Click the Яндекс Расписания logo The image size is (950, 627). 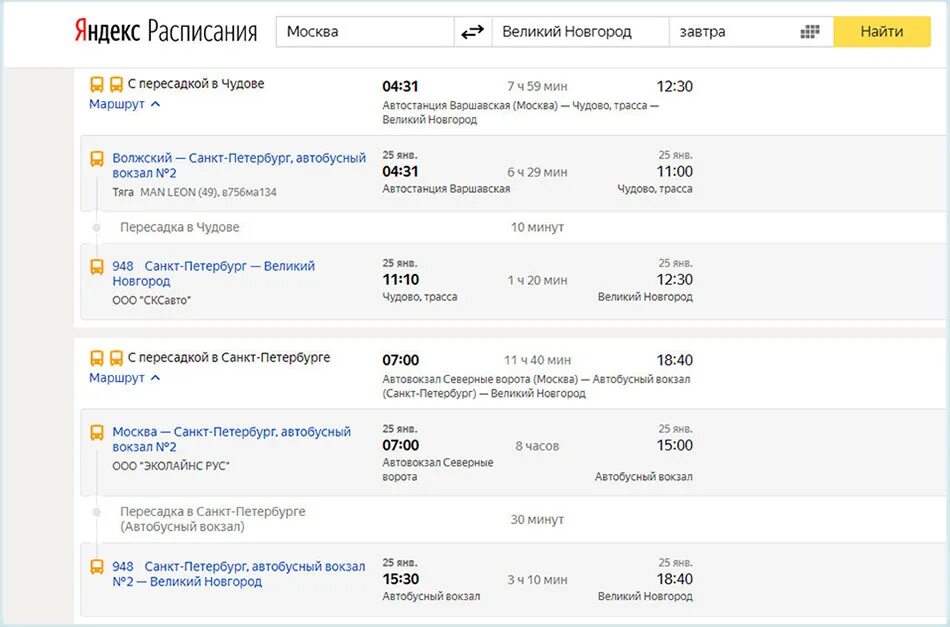pyautogui.click(x=165, y=31)
